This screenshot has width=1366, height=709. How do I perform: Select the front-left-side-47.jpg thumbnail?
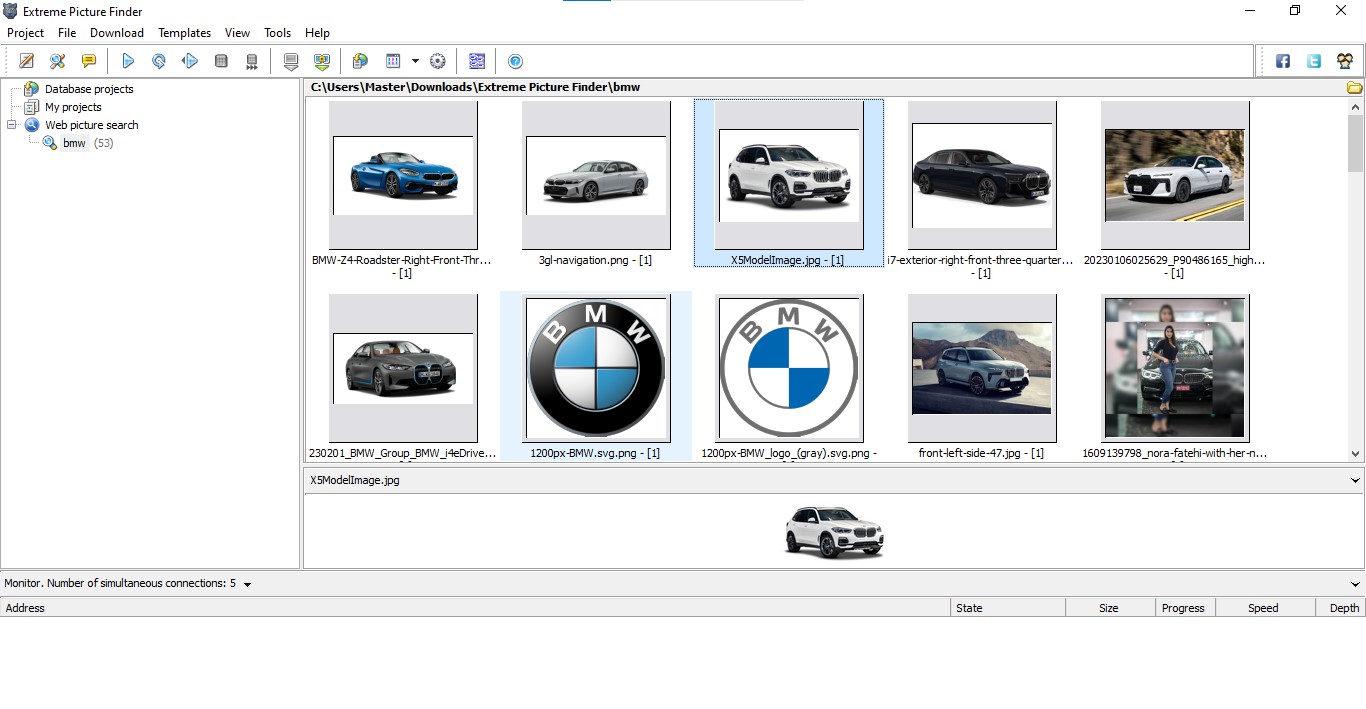(x=982, y=368)
